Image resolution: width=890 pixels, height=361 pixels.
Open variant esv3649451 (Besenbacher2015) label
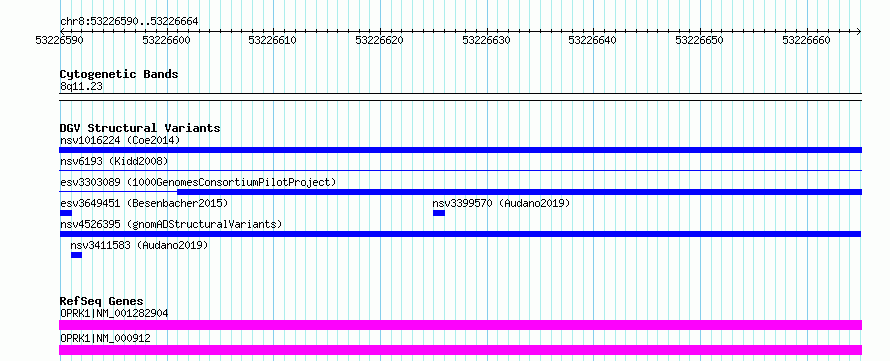(144, 203)
